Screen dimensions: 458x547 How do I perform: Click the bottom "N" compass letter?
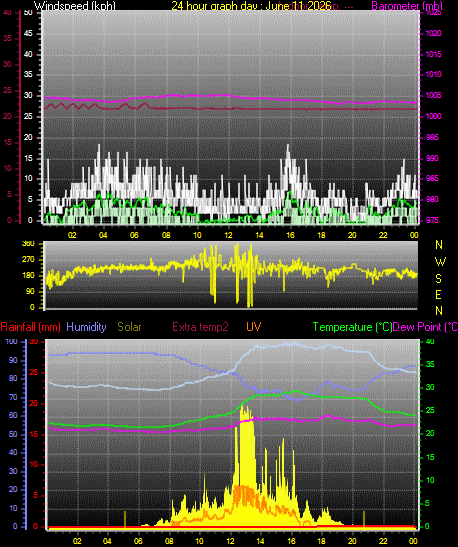click(x=439, y=310)
